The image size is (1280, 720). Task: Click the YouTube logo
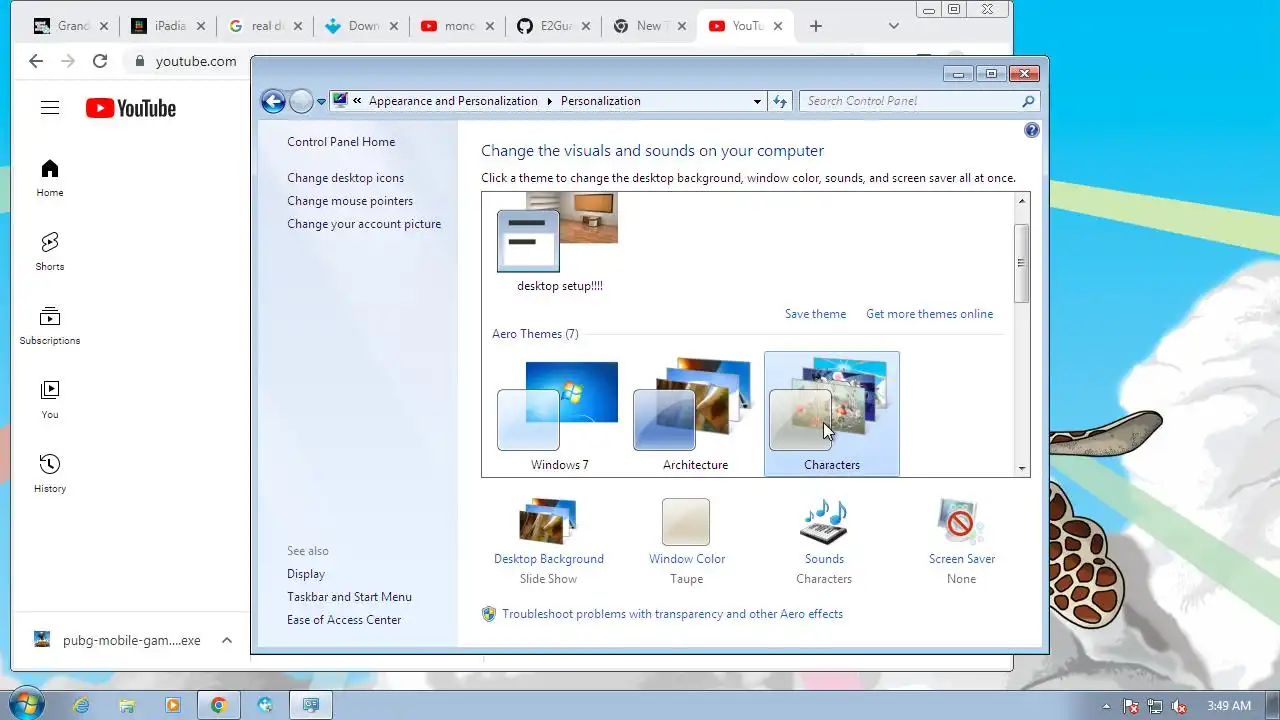point(131,108)
